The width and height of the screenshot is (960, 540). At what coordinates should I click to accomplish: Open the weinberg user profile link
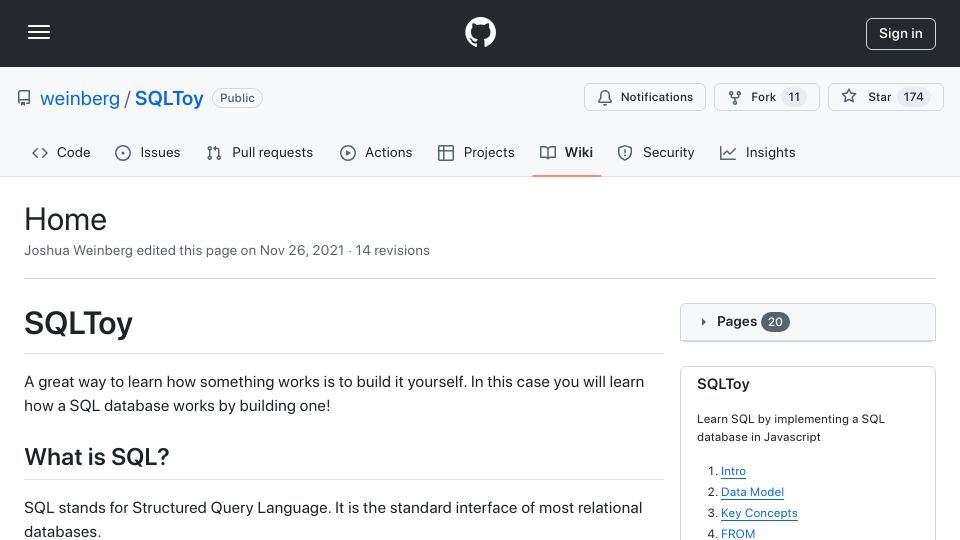pos(80,98)
